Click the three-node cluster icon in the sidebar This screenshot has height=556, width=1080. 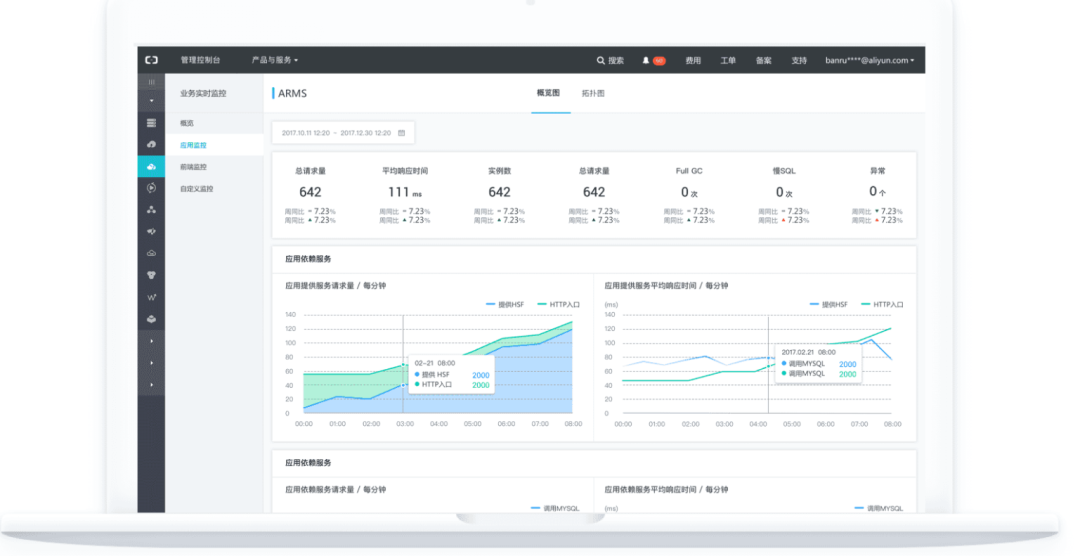click(x=152, y=209)
